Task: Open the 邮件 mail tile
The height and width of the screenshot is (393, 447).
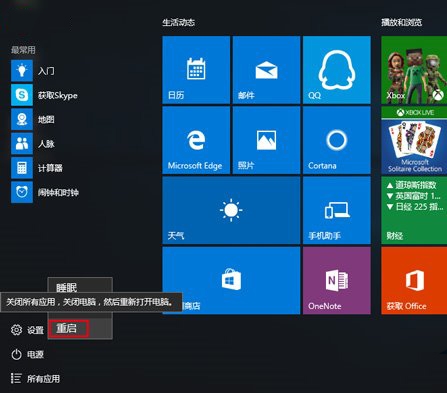Action: [x=266, y=70]
